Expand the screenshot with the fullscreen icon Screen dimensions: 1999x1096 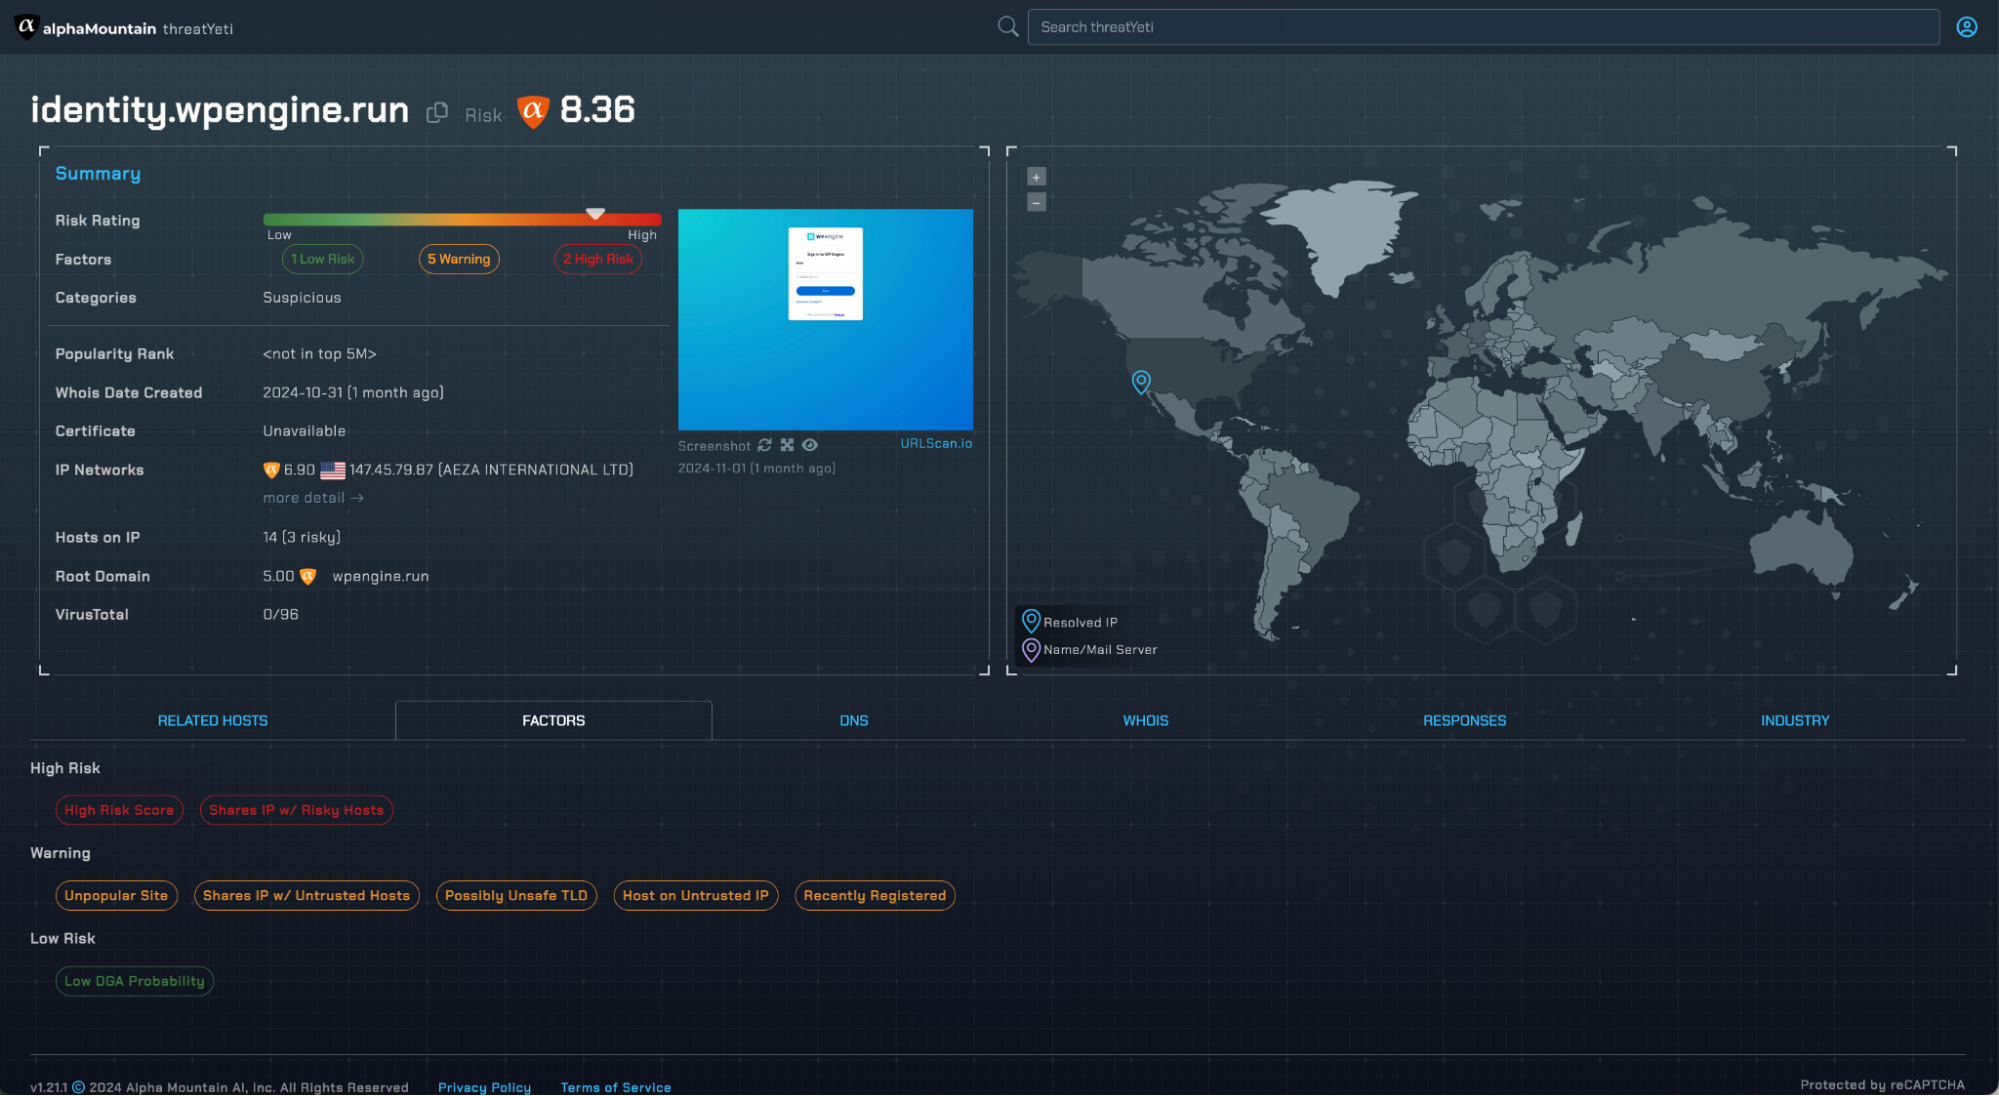coord(787,445)
